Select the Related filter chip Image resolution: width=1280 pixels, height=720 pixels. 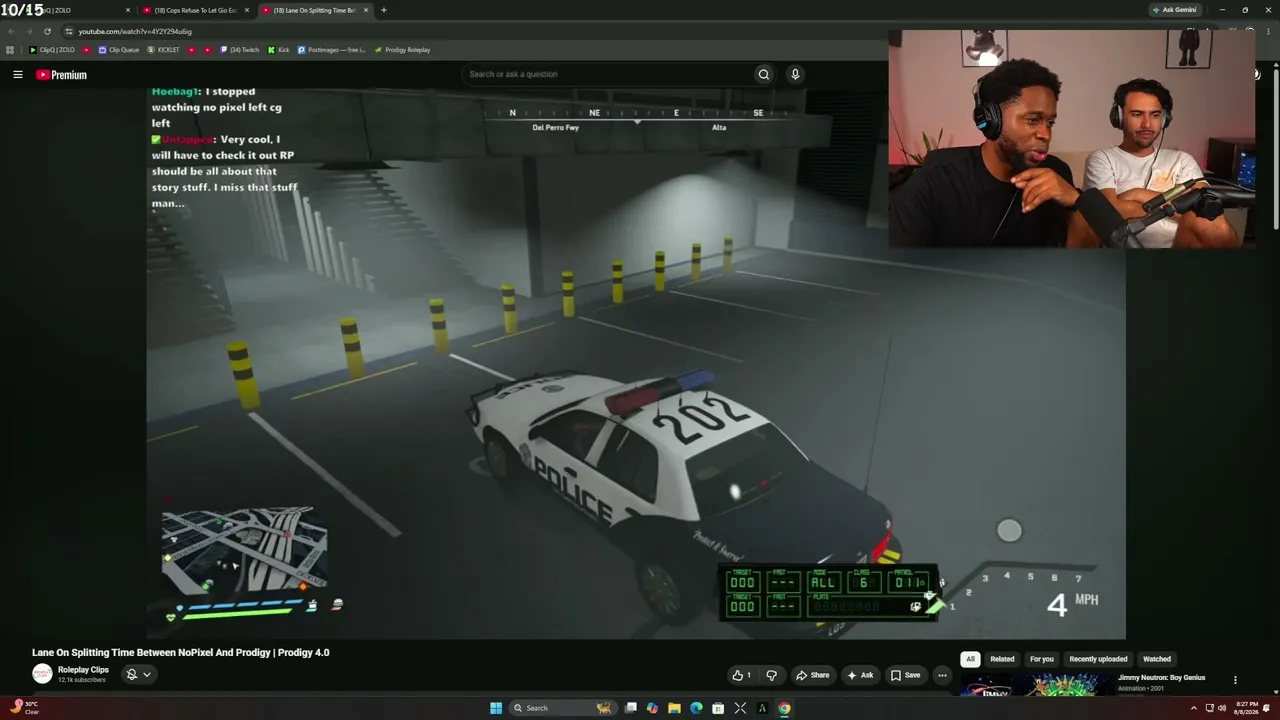coord(1002,659)
